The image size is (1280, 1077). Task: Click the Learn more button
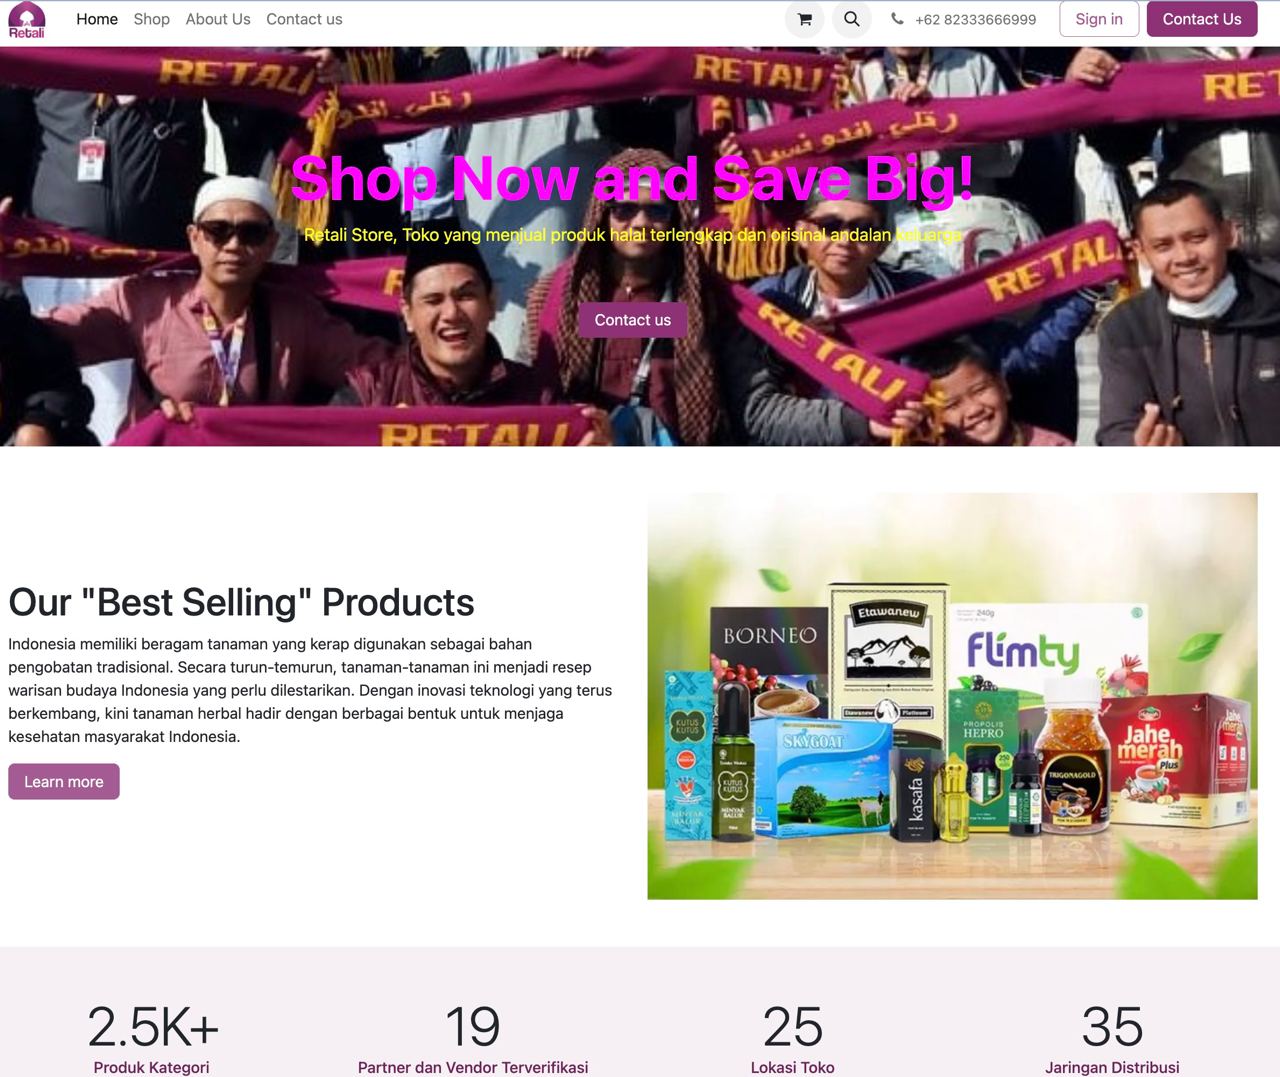point(64,782)
